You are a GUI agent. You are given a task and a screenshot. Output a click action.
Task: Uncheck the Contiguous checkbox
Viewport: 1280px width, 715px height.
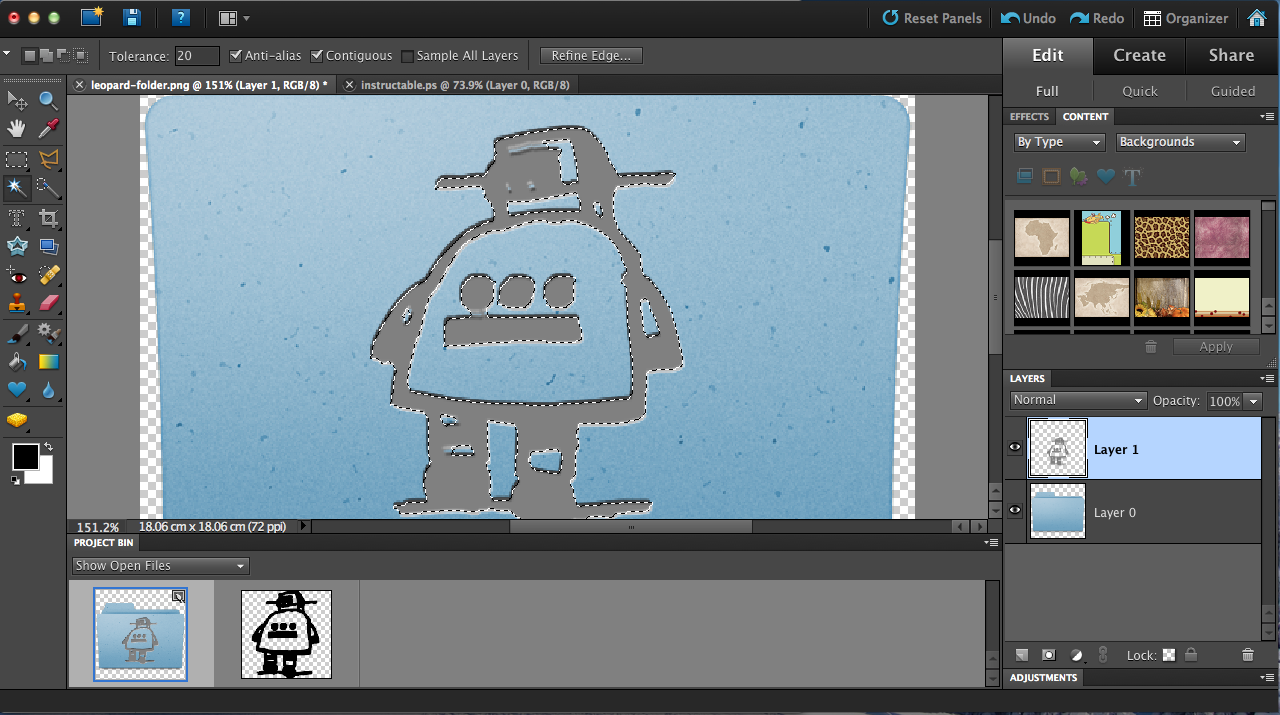[317, 56]
